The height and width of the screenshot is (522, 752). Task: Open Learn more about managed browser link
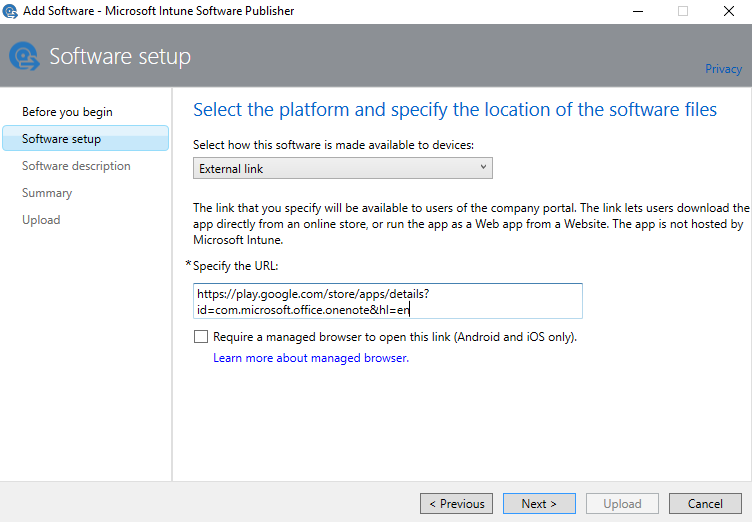point(311,358)
